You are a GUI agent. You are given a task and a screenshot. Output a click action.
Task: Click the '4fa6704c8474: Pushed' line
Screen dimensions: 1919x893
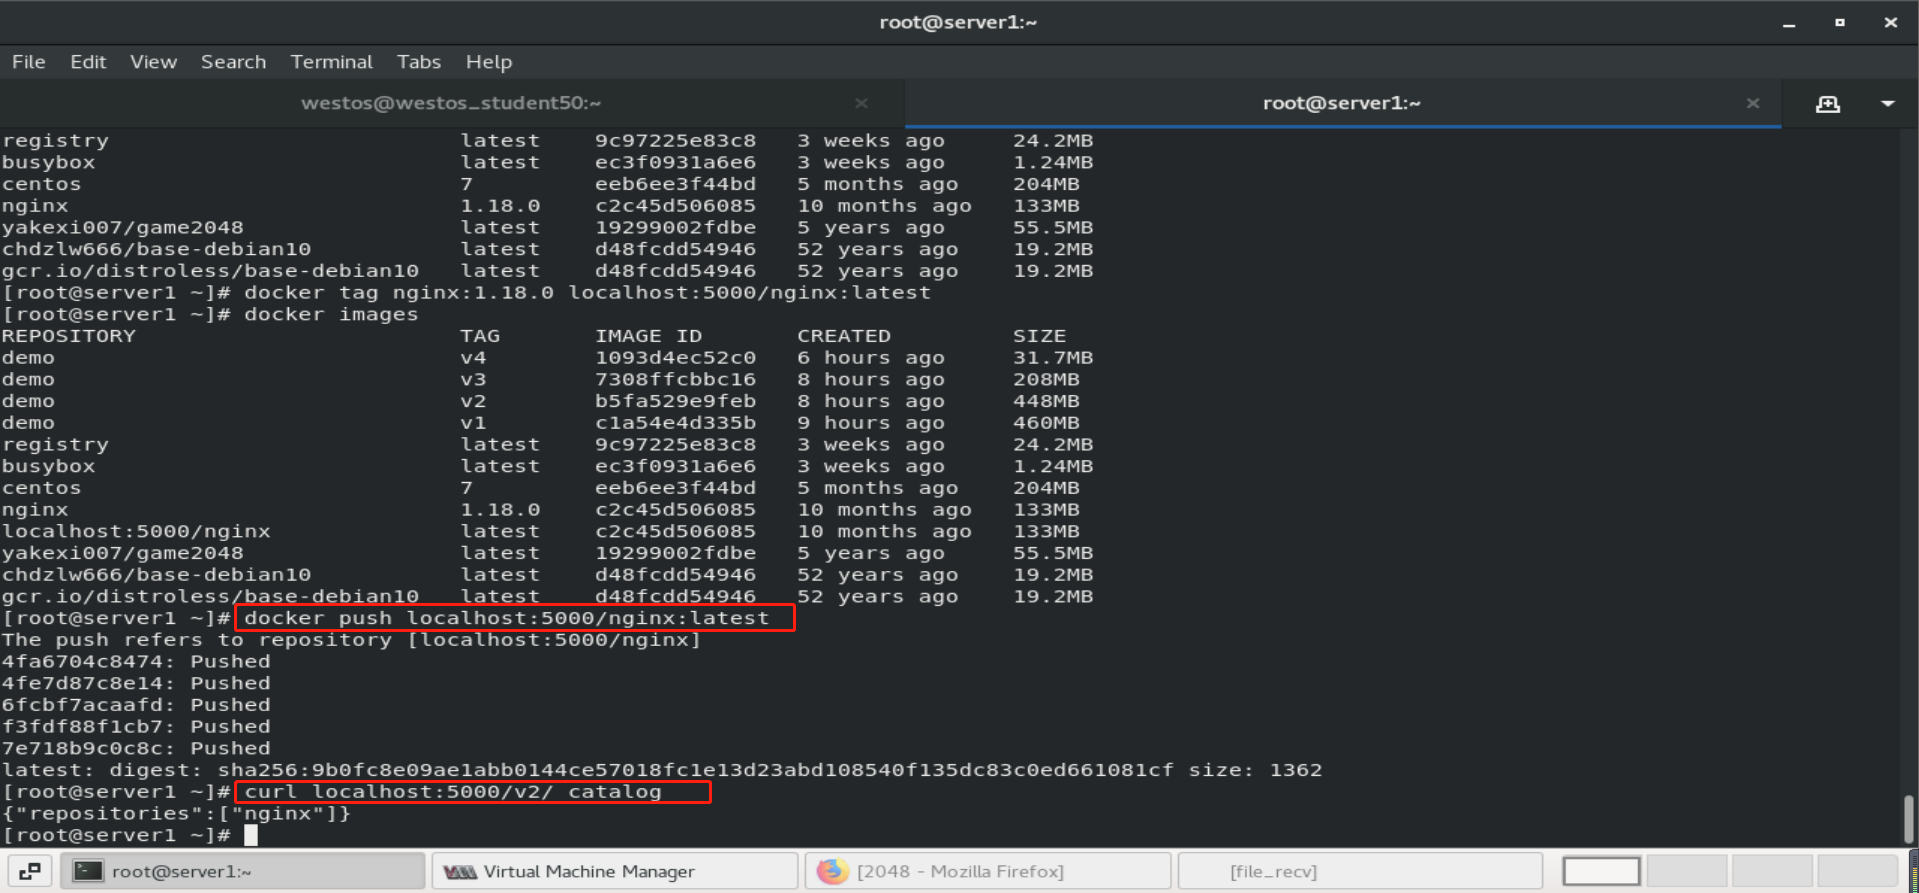point(136,662)
